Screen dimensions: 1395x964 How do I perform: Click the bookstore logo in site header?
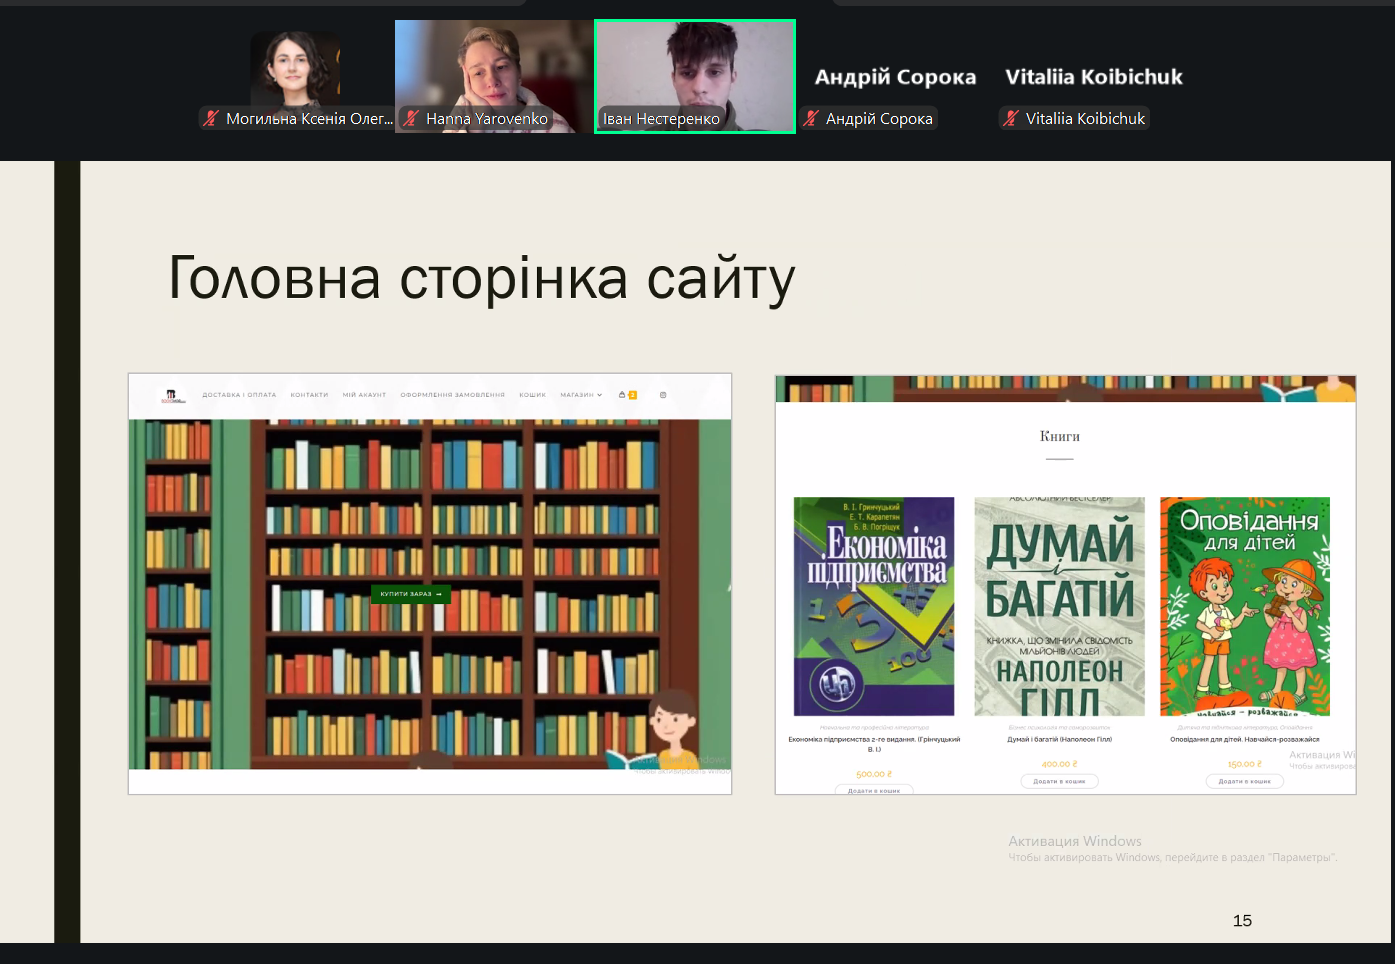[172, 395]
